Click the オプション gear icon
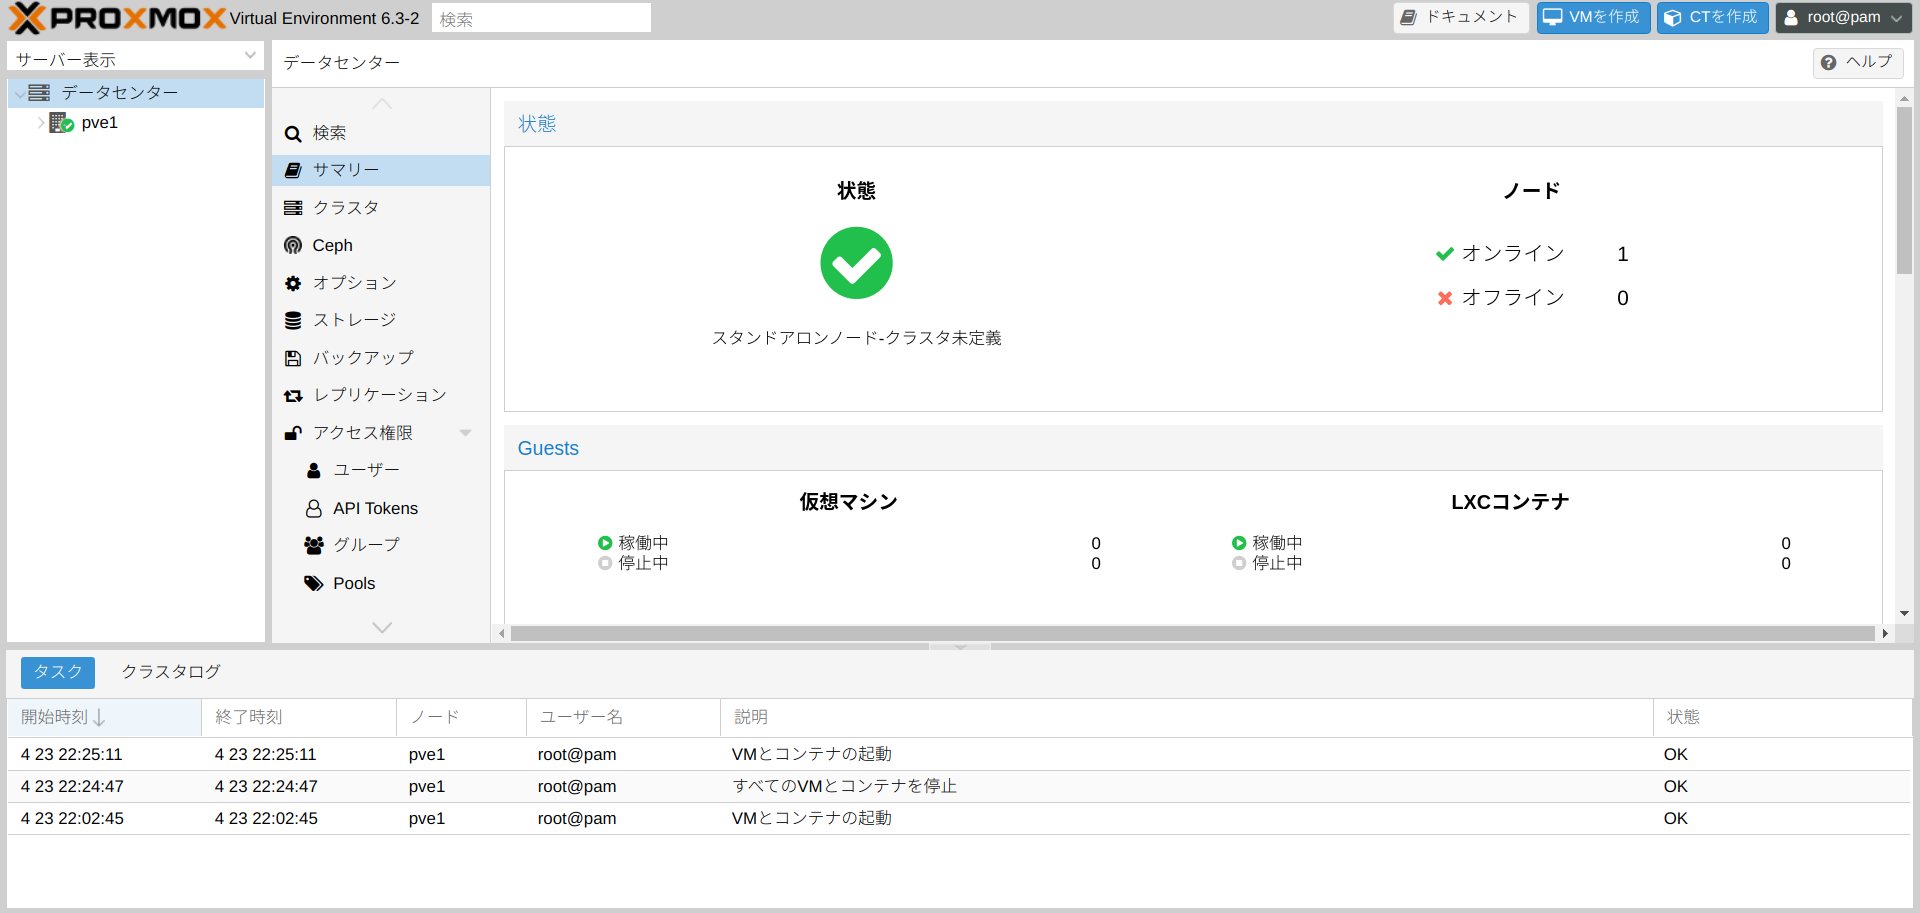The width and height of the screenshot is (1920, 913). click(x=293, y=282)
